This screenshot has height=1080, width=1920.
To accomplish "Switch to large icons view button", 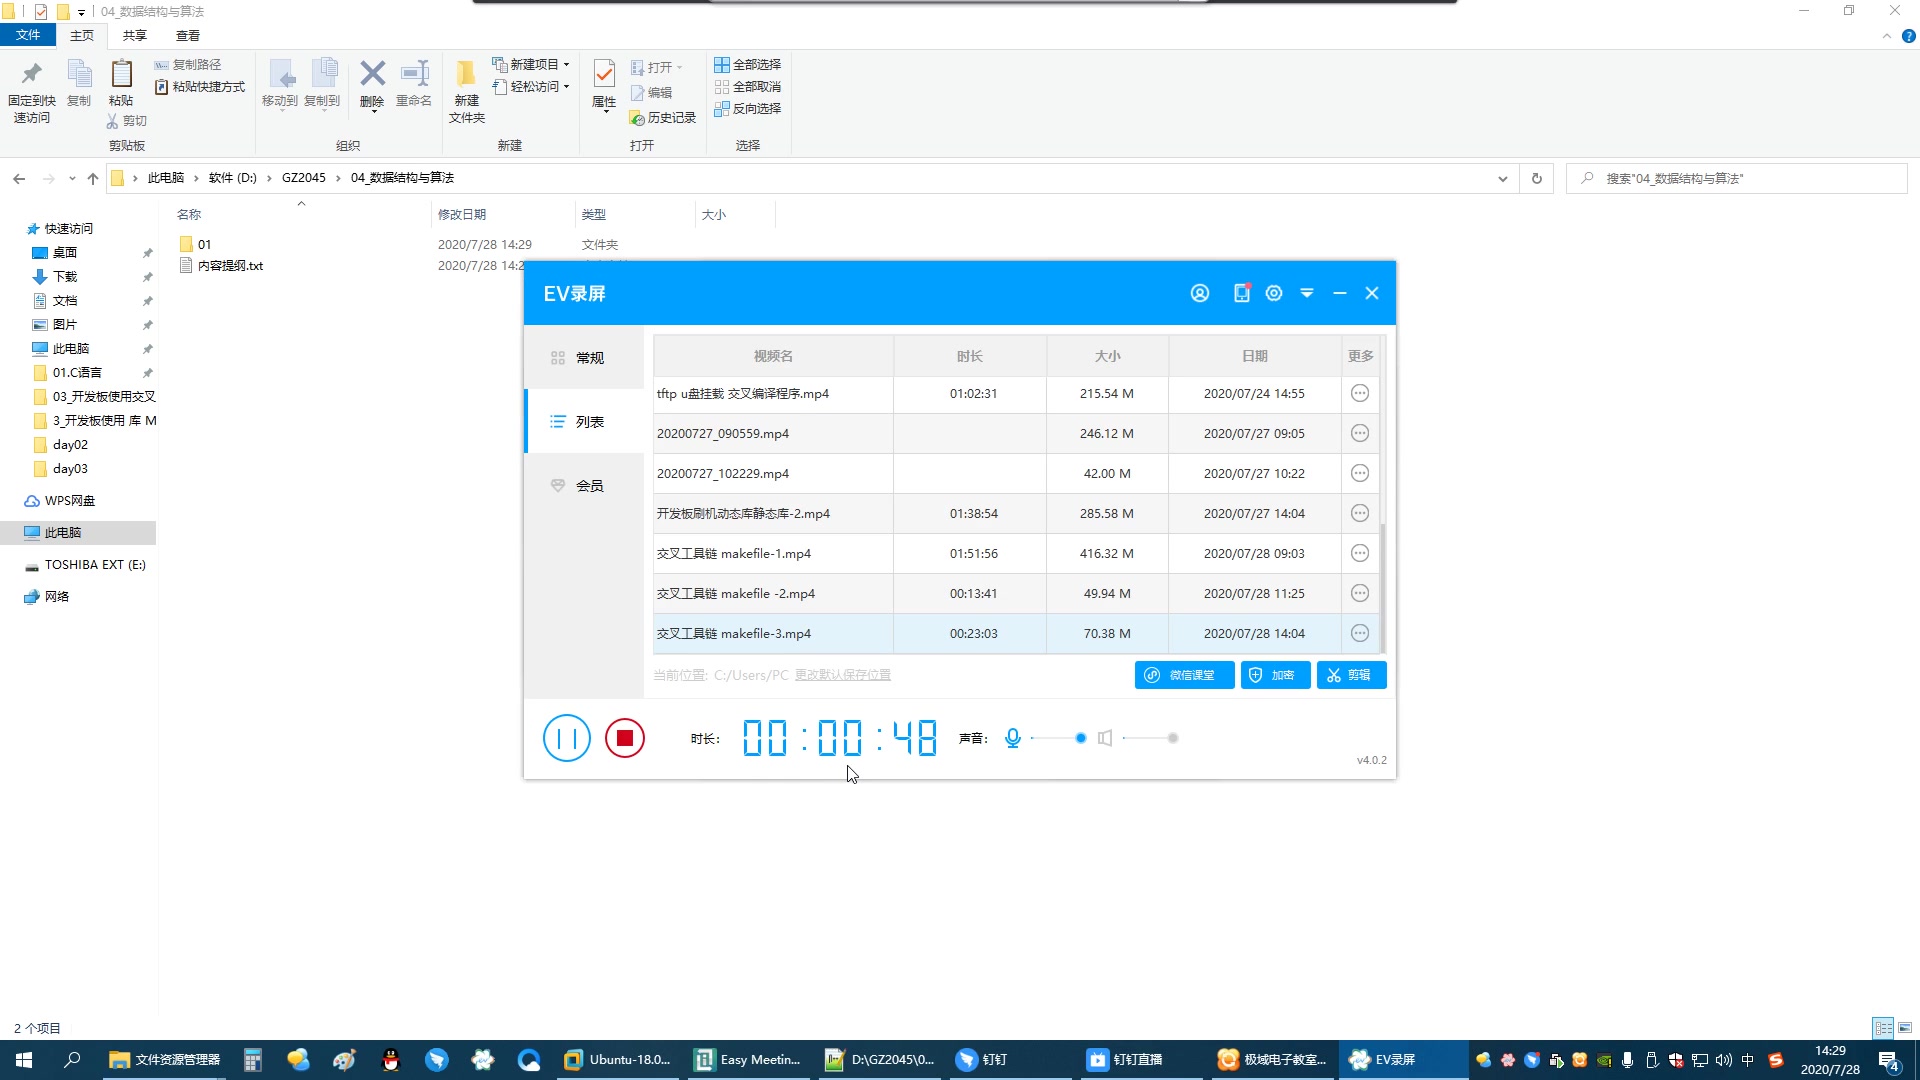I will (x=1905, y=1028).
